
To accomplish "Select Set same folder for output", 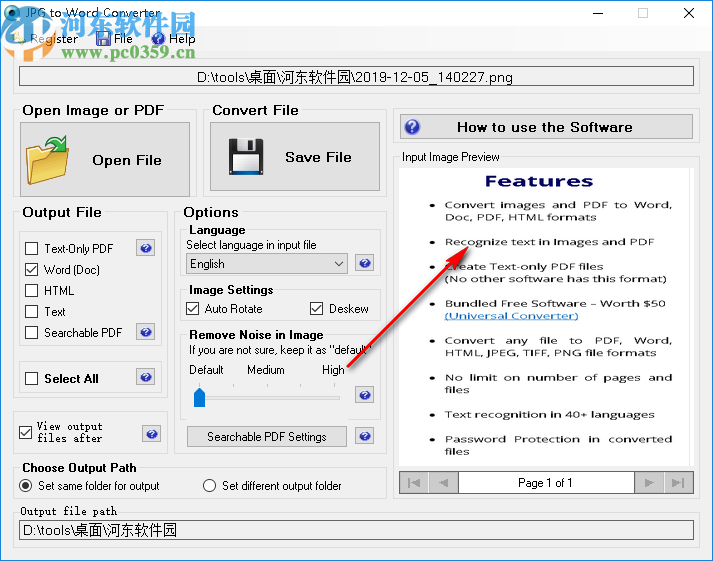I will 26,486.
